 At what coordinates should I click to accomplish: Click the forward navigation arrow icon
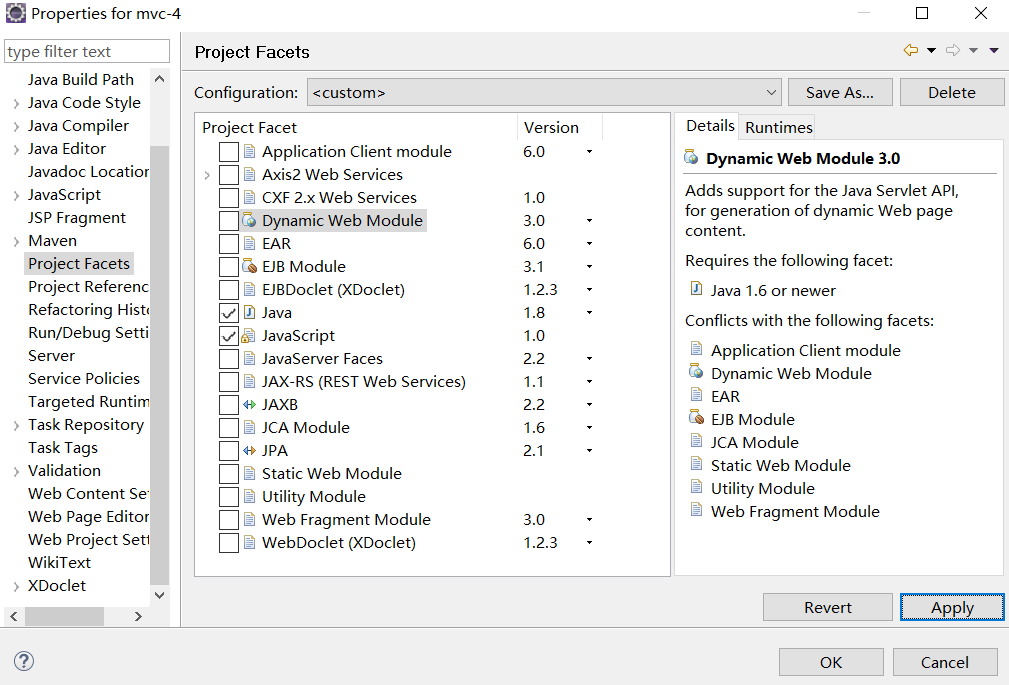point(952,51)
